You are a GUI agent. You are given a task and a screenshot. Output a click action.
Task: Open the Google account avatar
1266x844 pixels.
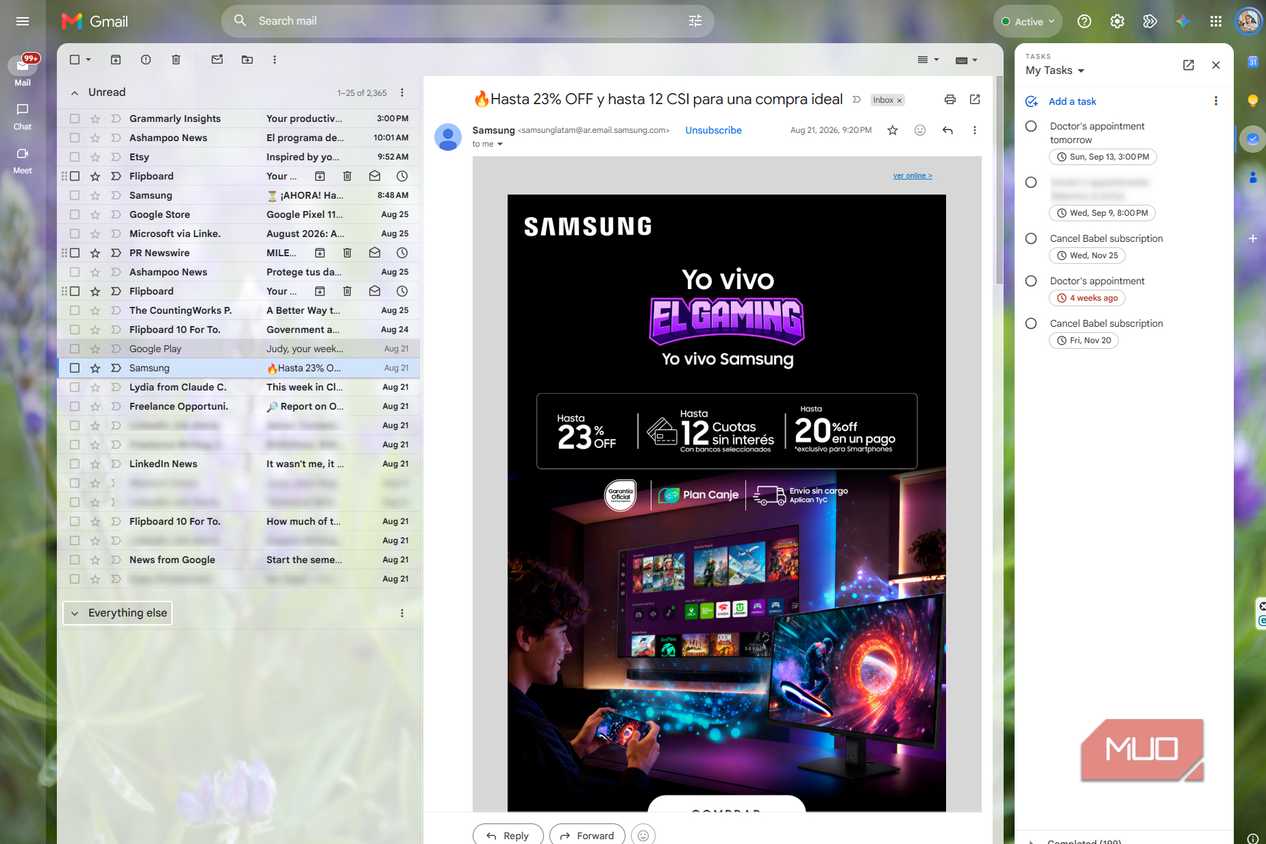pos(1248,21)
